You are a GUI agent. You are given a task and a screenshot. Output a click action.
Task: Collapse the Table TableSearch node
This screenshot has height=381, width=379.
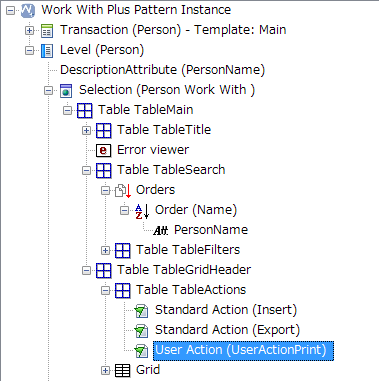(86, 171)
